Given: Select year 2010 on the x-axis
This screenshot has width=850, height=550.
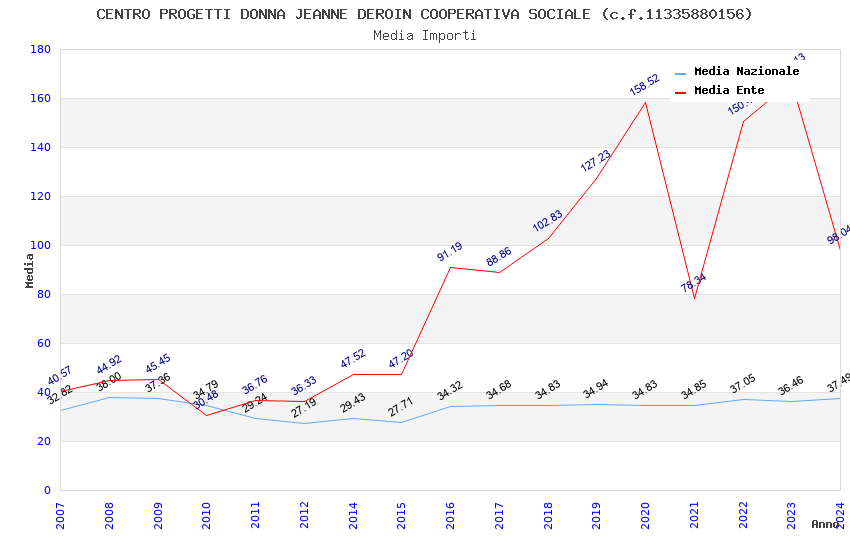Looking at the screenshot, I should [x=207, y=515].
